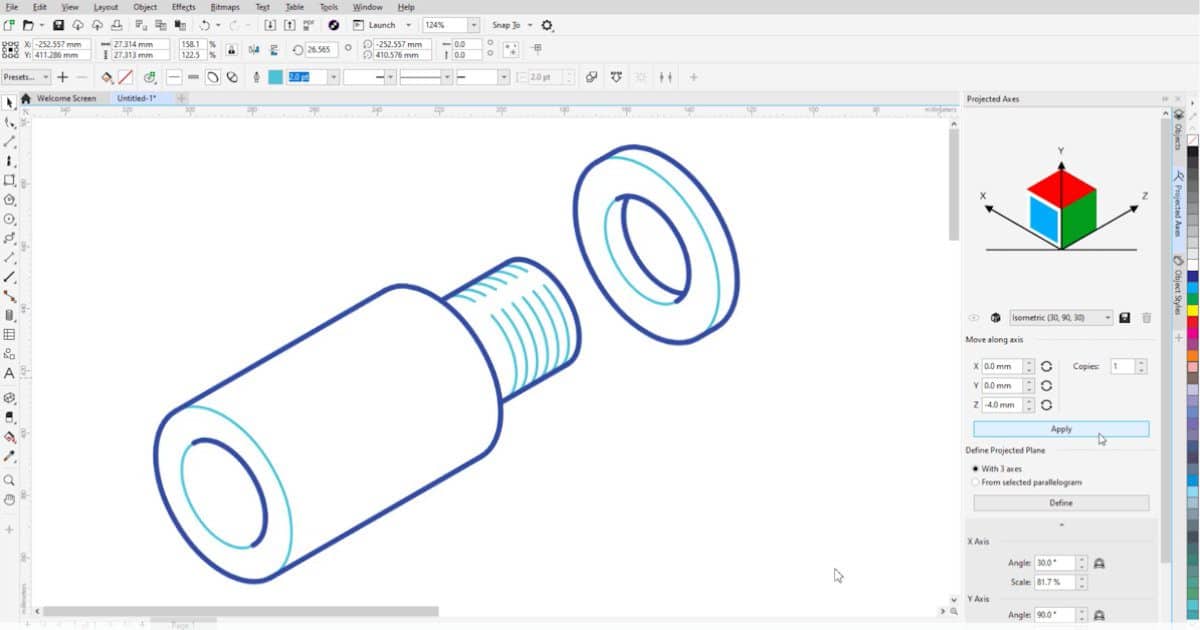
Task: Select the Zoom tool
Action: click(9, 478)
